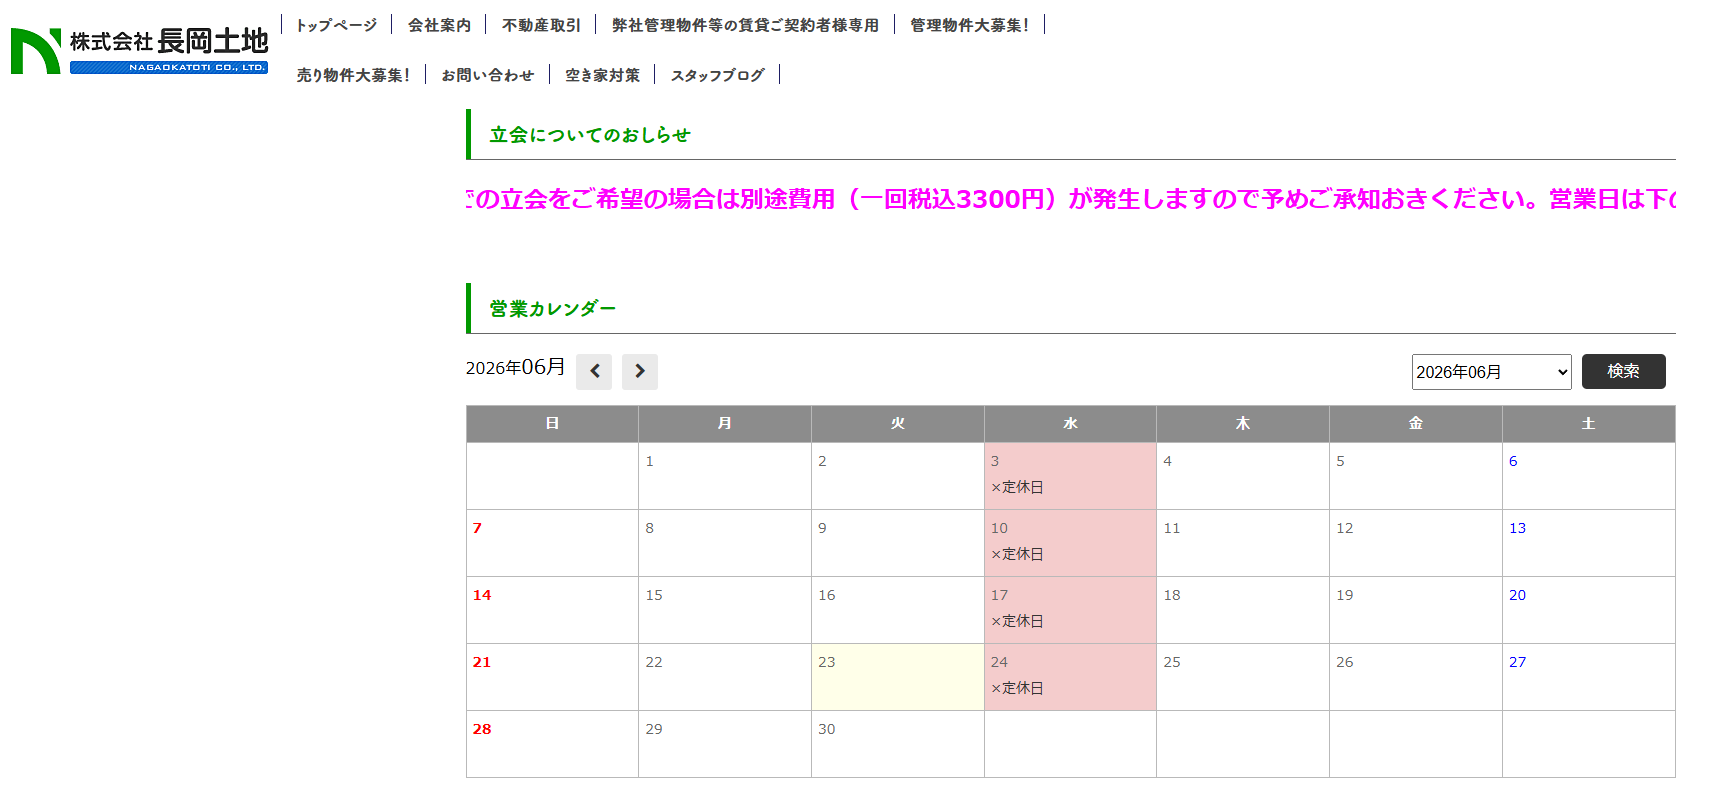Click the 検索 search button
The image size is (1718, 807).
point(1623,371)
